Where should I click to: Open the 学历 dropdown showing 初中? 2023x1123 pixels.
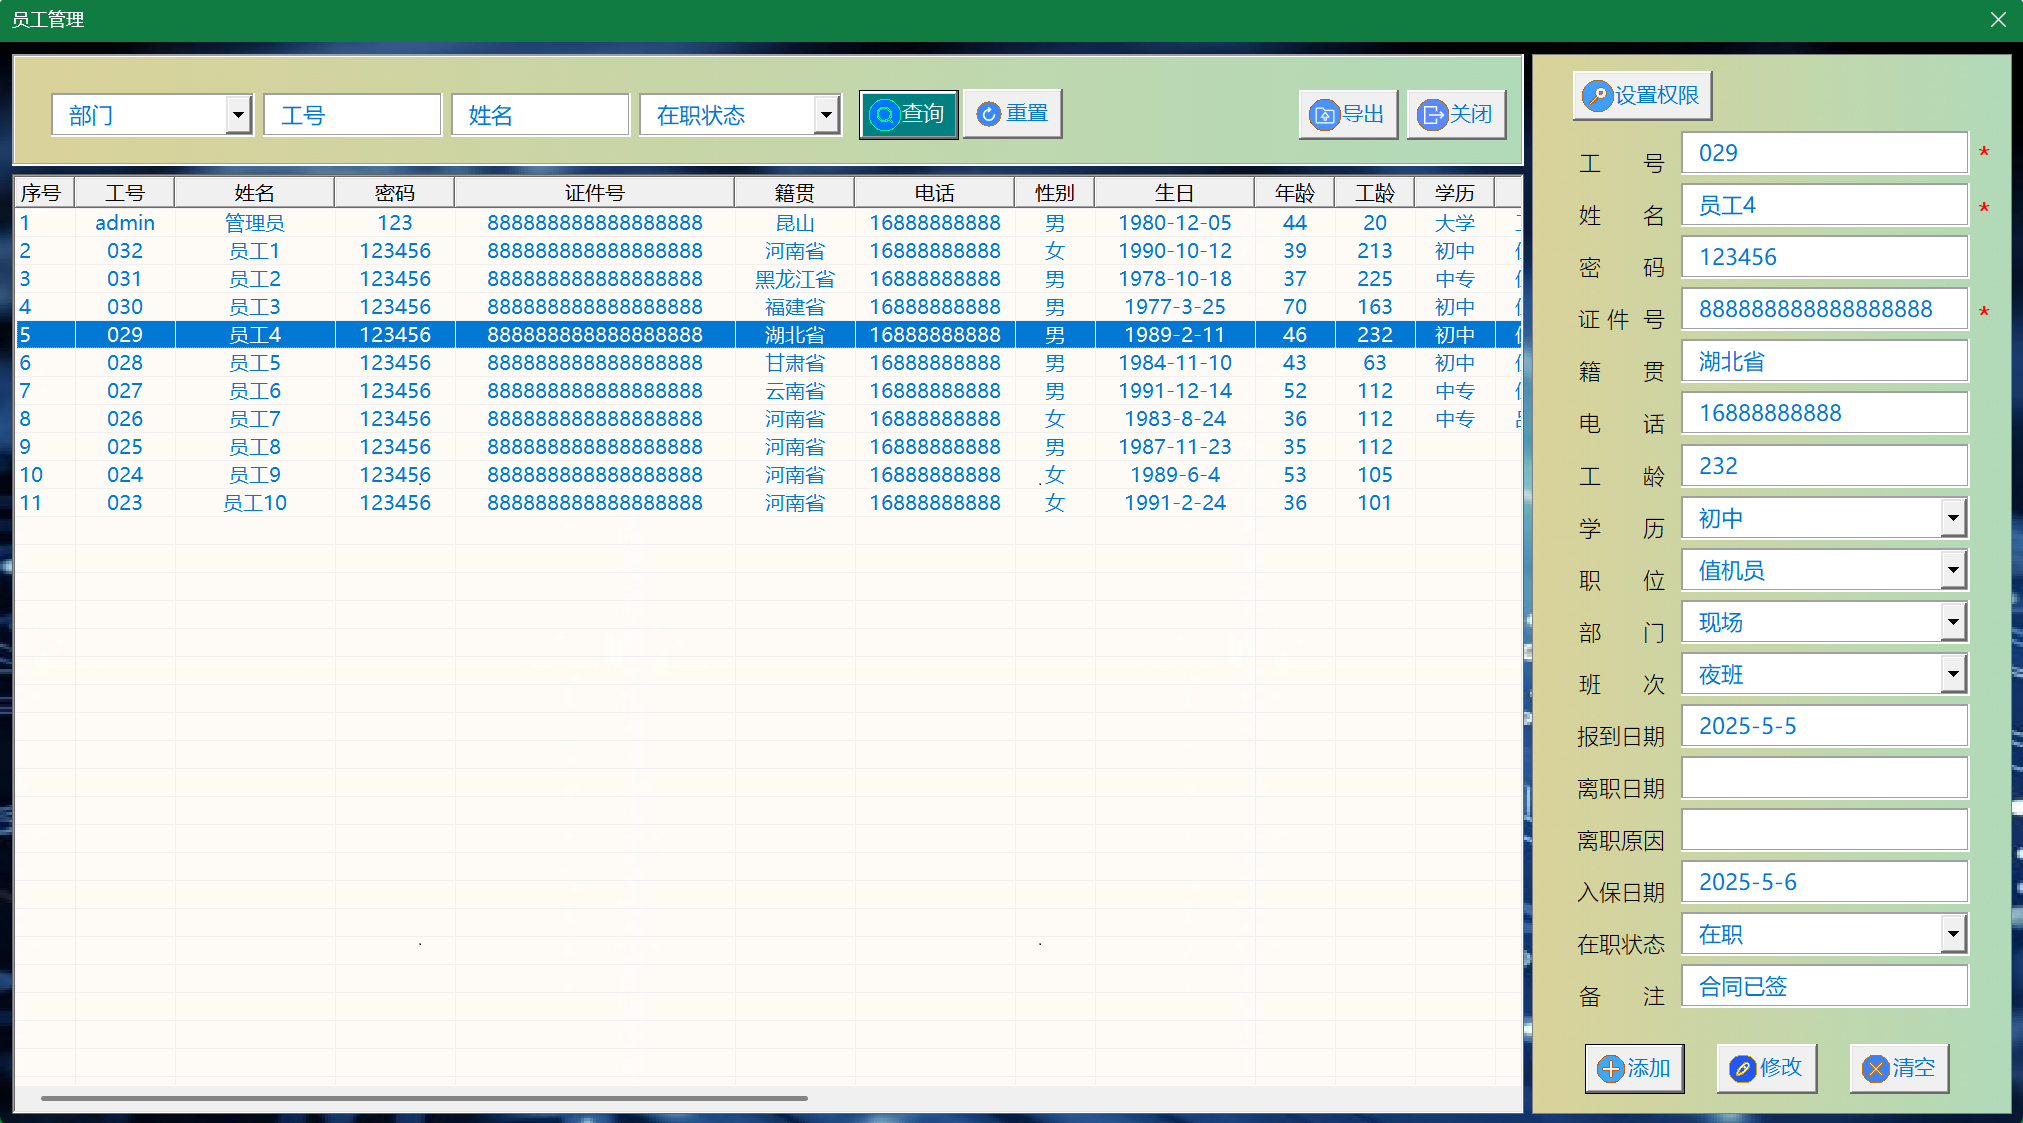[x=1953, y=518]
